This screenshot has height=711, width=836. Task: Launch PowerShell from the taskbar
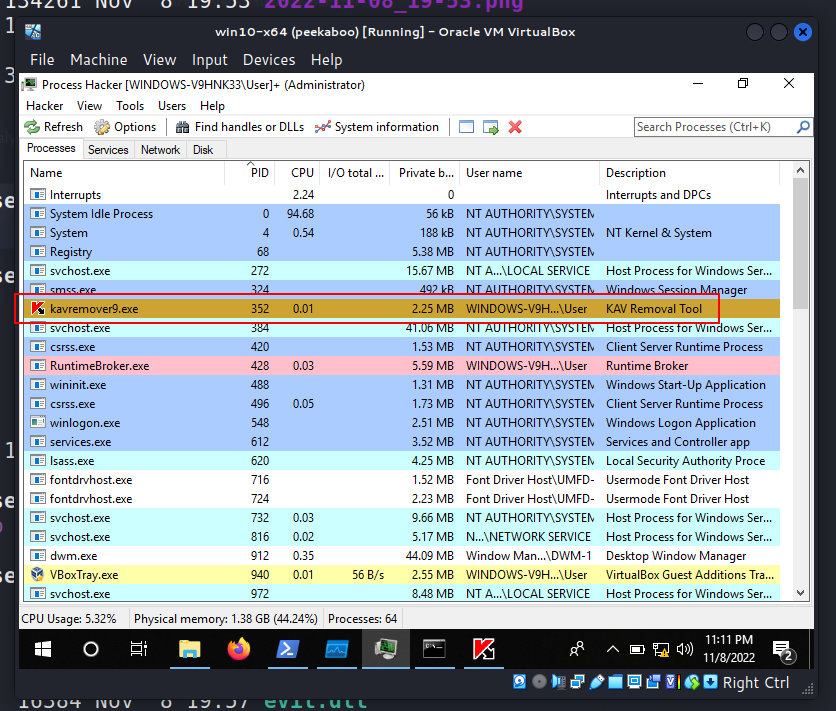[x=286, y=649]
